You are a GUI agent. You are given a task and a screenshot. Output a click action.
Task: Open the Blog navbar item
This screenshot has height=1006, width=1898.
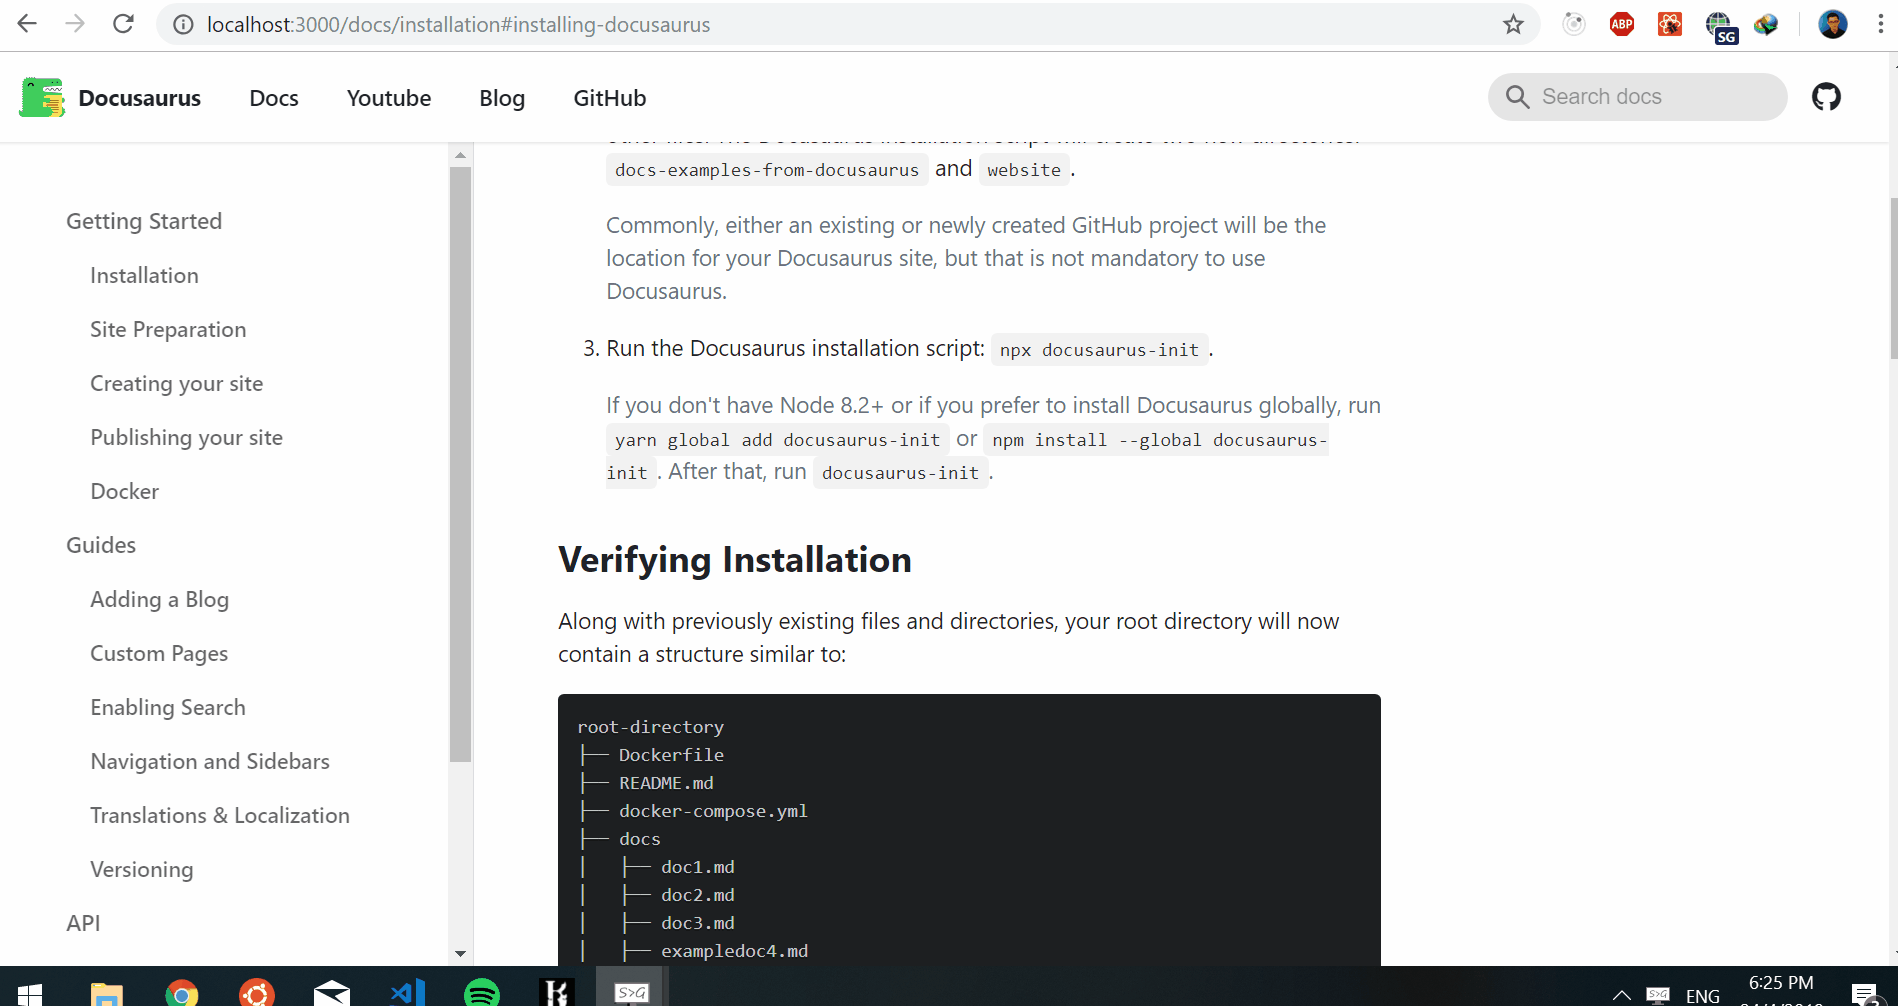point(502,98)
